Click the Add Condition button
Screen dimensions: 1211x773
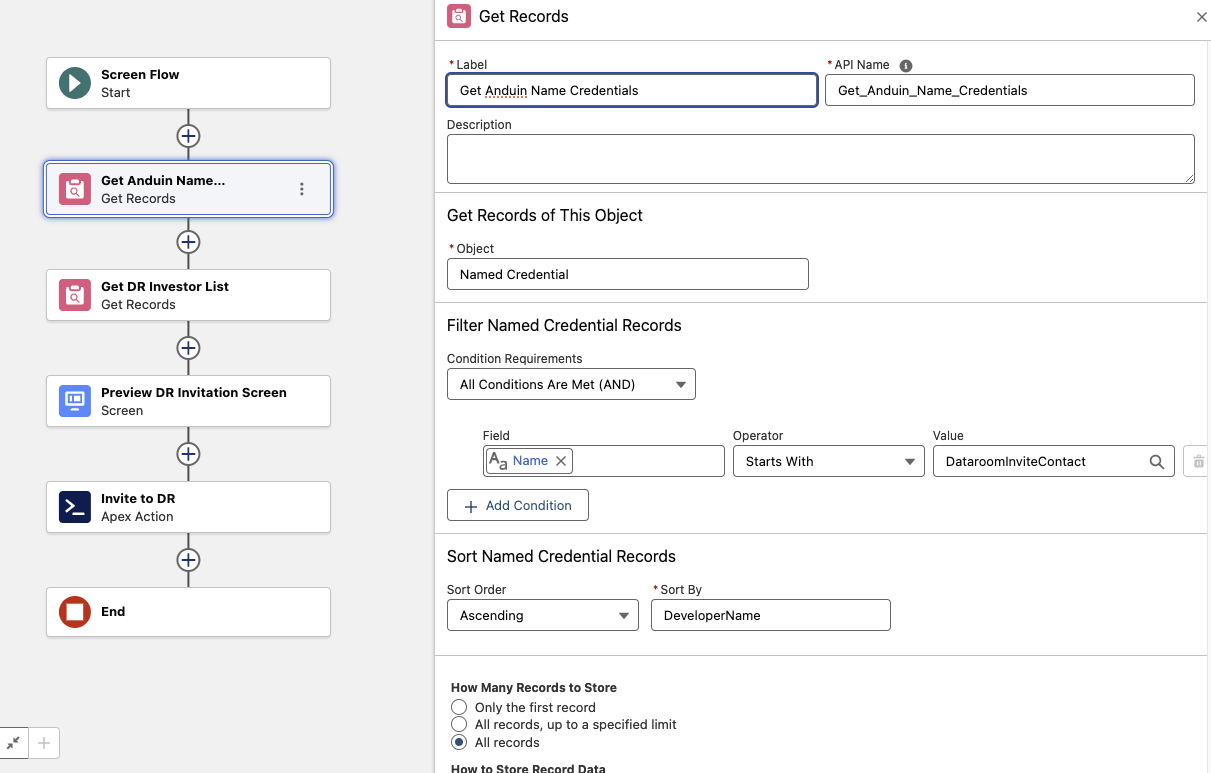pos(518,505)
